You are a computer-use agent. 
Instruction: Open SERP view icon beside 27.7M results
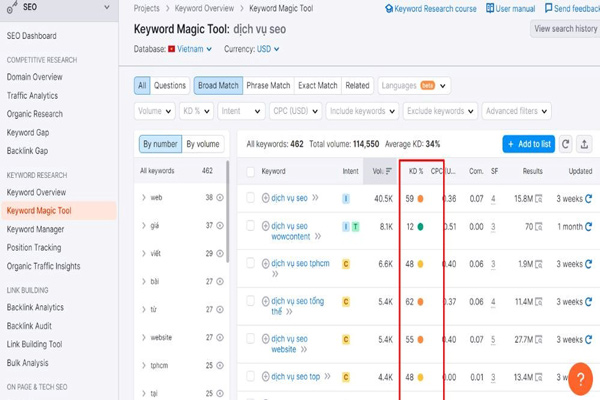click(539, 340)
